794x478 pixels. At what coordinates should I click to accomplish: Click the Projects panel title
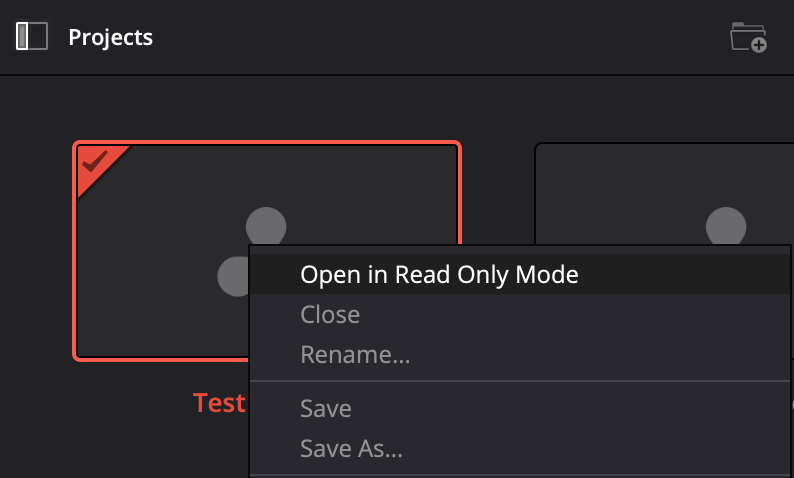[x=111, y=38]
